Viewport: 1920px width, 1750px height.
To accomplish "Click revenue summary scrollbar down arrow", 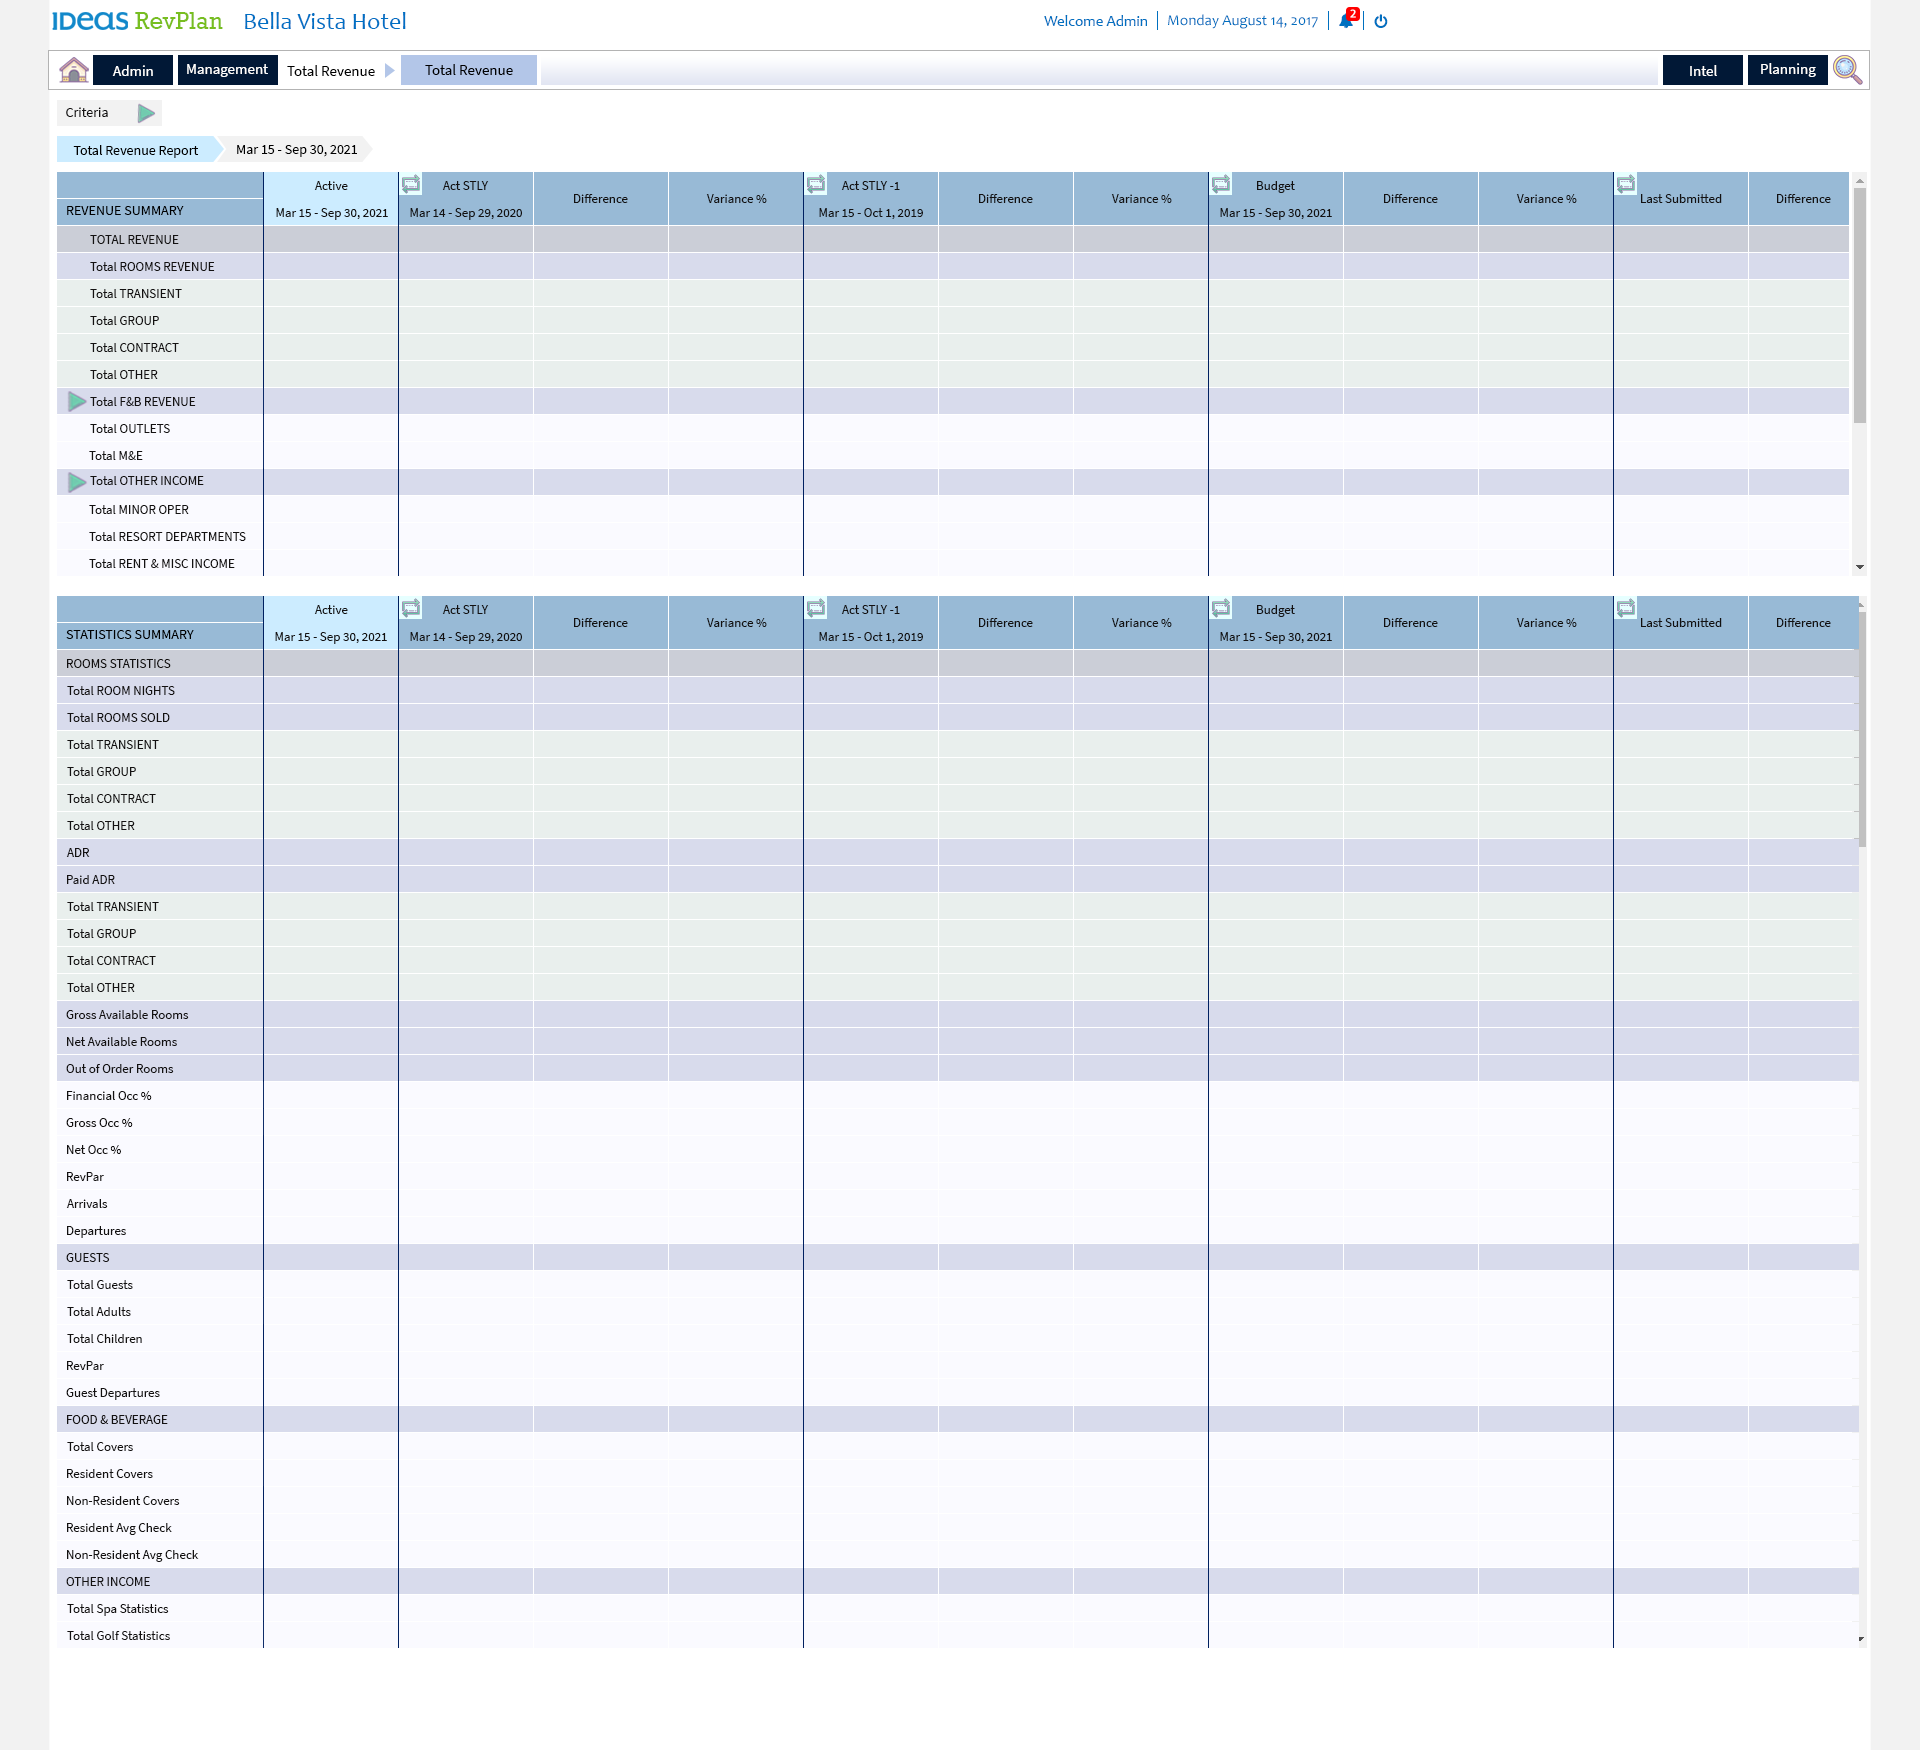I will point(1859,567).
